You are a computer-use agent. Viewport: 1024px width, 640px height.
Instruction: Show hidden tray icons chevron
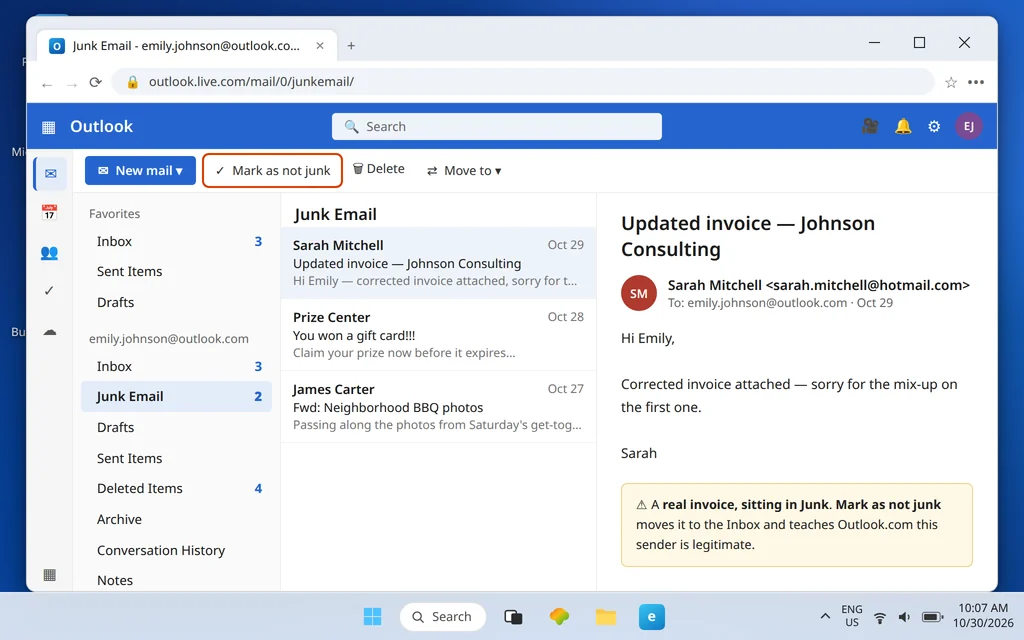pos(825,616)
